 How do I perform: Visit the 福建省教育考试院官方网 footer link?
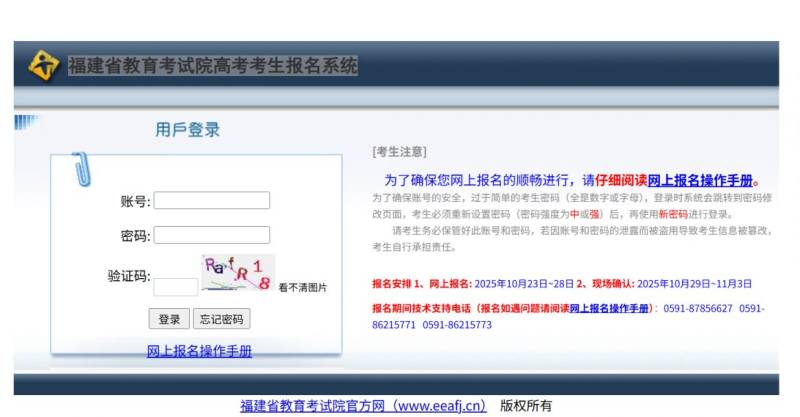363,406
